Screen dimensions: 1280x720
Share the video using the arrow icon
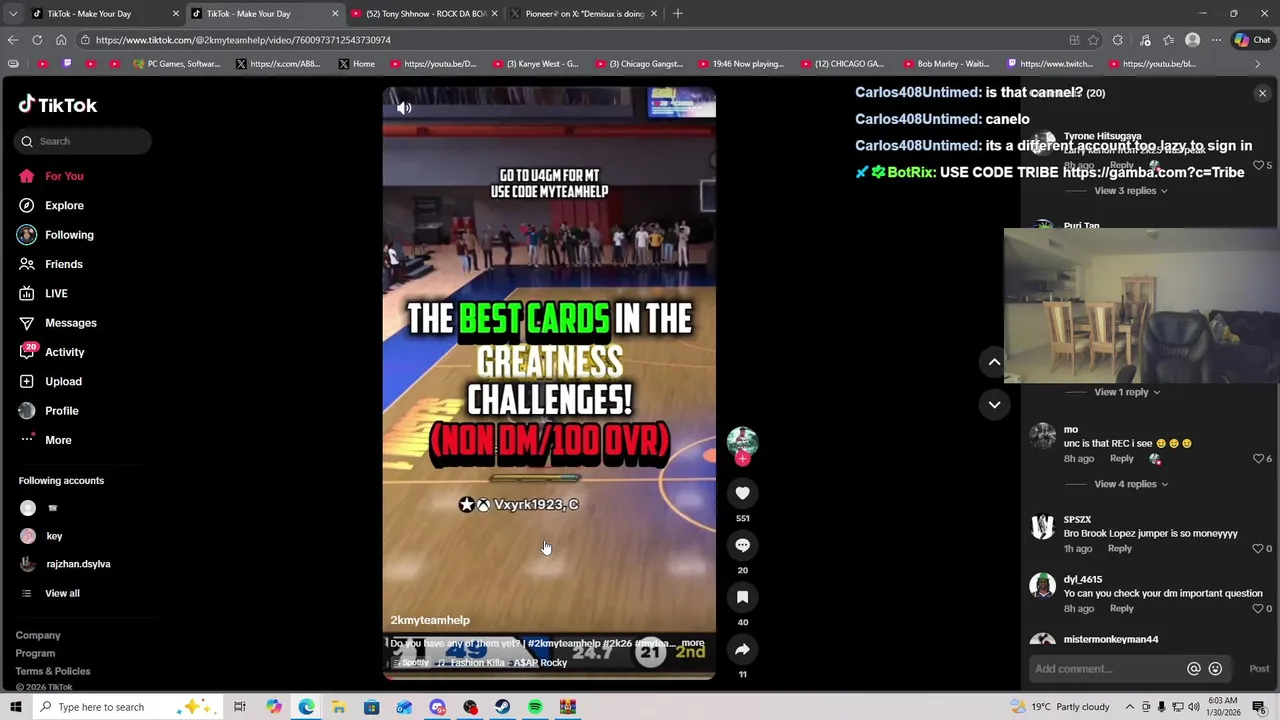click(x=742, y=649)
